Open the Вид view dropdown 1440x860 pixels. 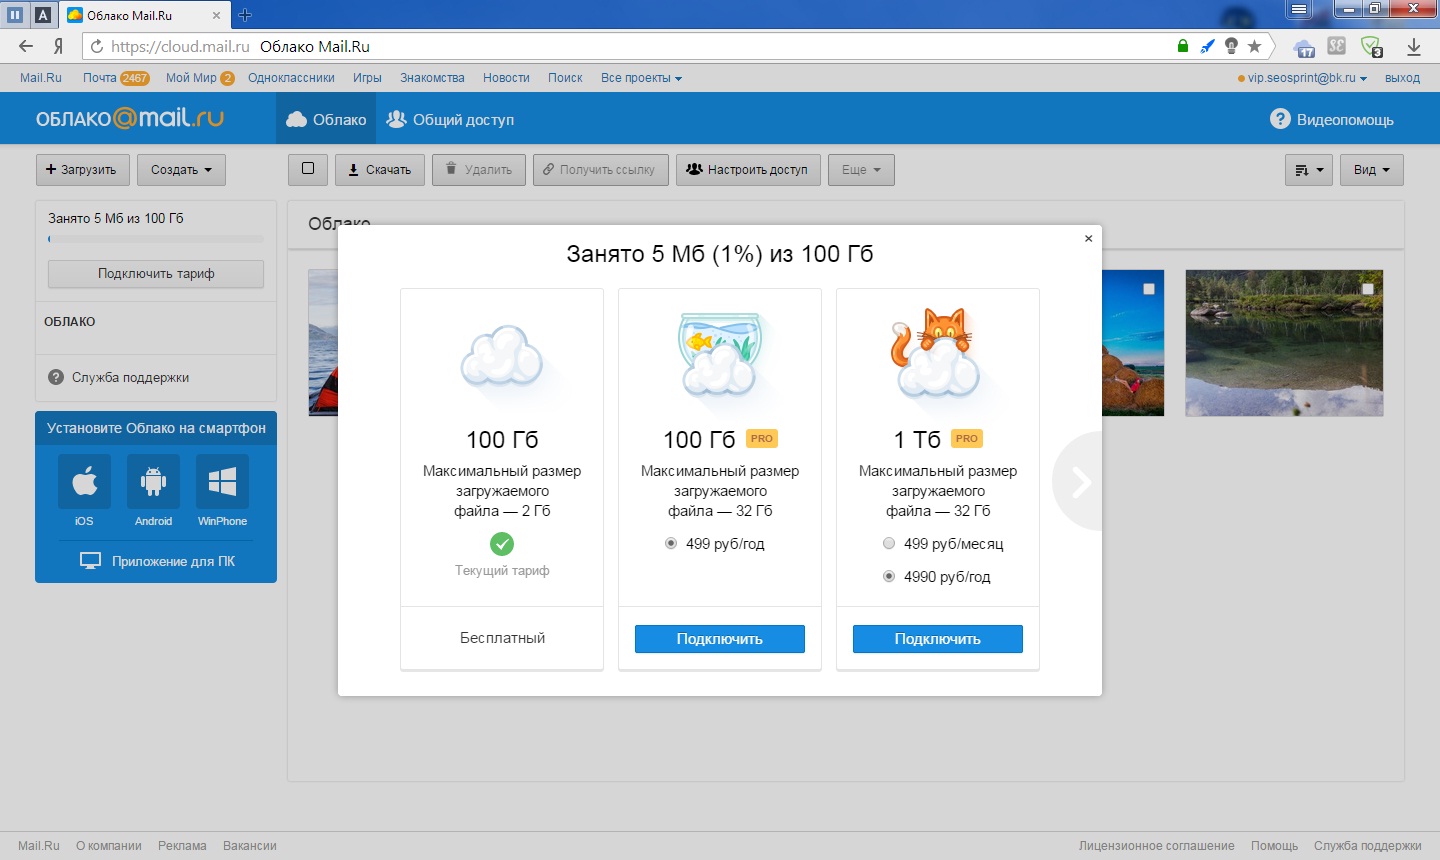tap(1372, 170)
